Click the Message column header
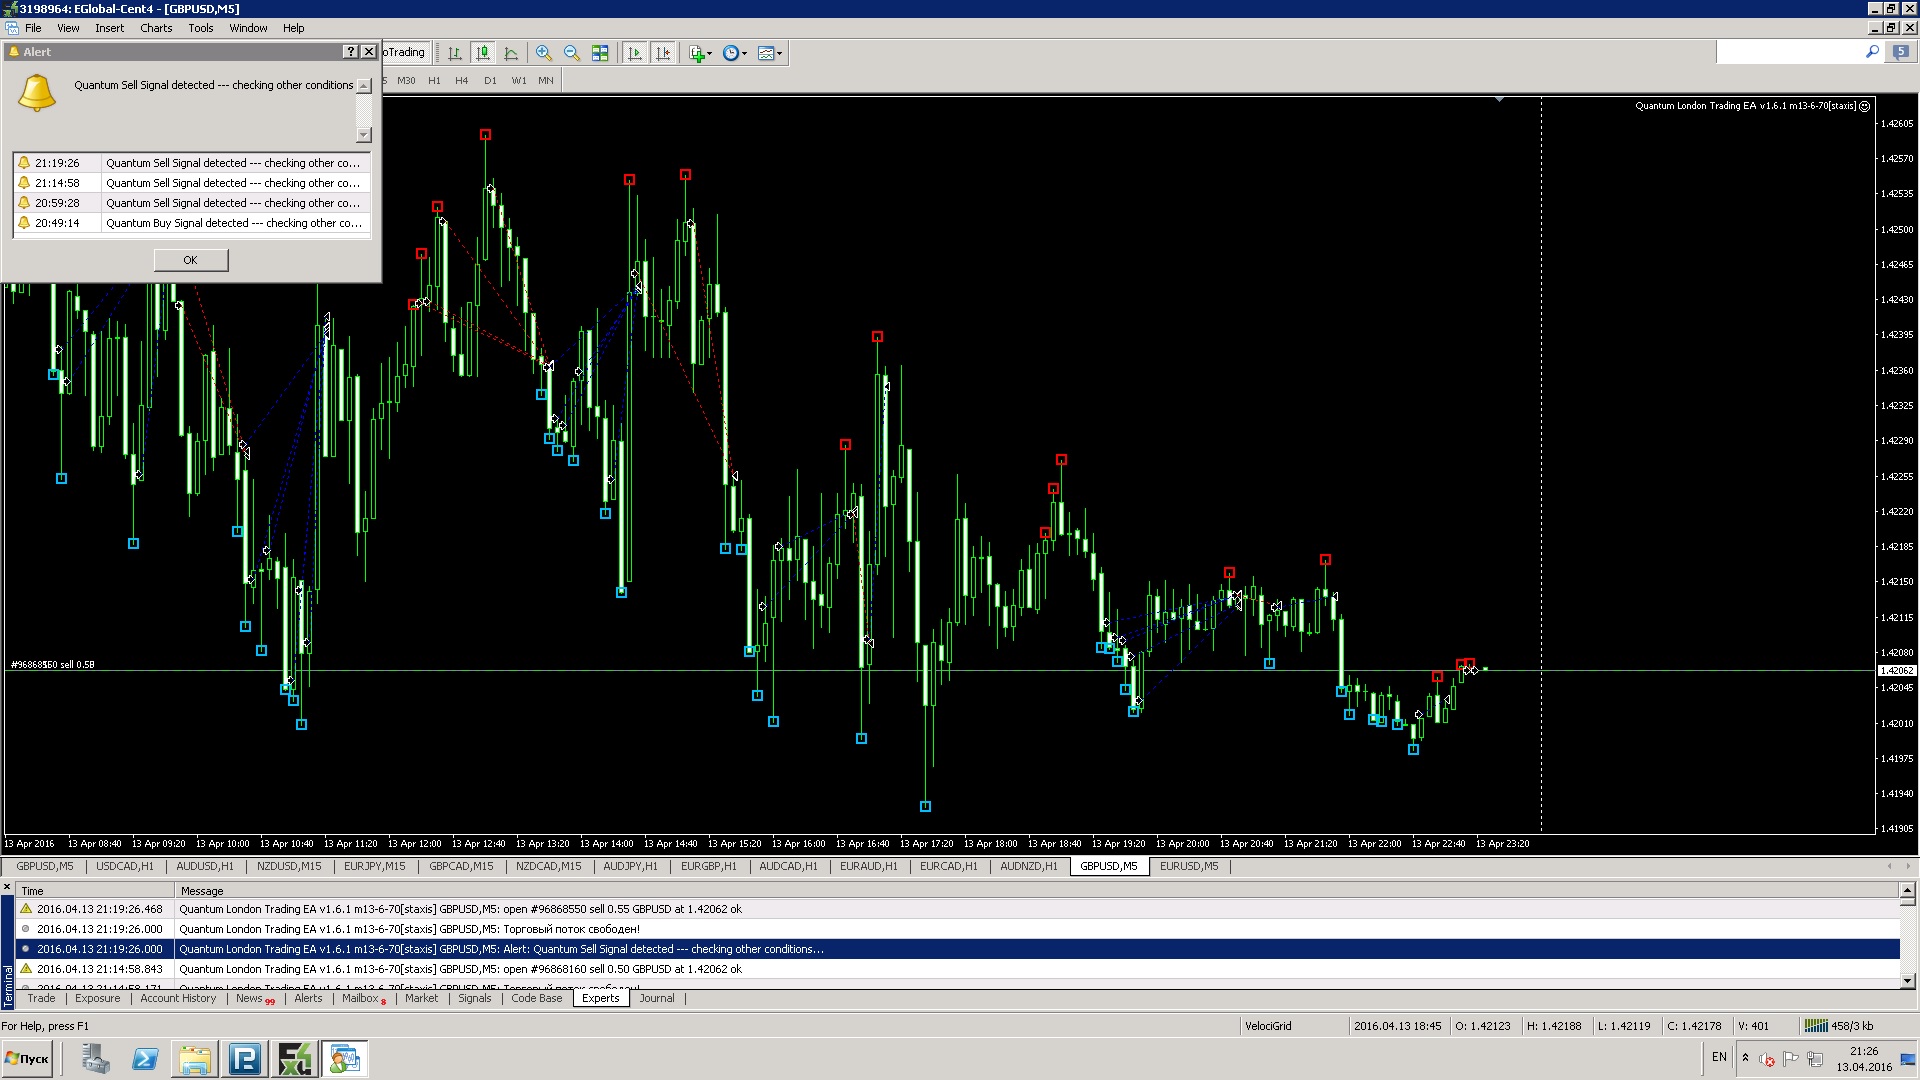Screen dimensions: 1920x1080 pyautogui.click(x=1037, y=891)
